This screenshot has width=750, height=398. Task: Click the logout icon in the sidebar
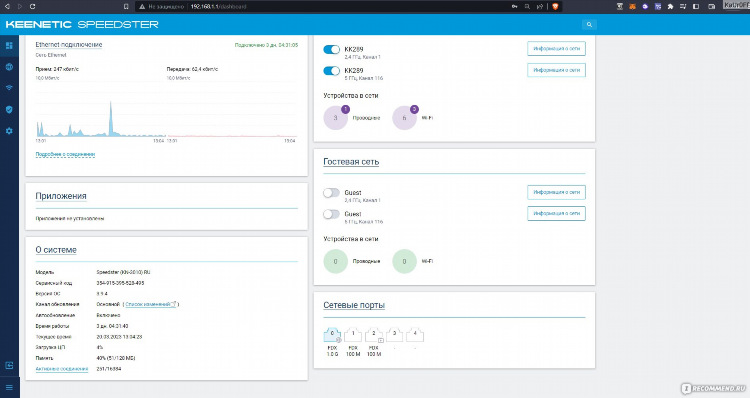[x=9, y=365]
